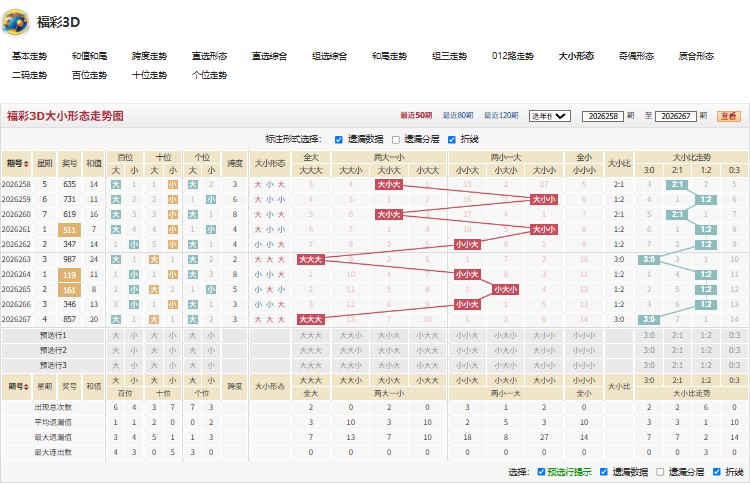
Task: Switch to 直选形态
Action: [x=210, y=56]
